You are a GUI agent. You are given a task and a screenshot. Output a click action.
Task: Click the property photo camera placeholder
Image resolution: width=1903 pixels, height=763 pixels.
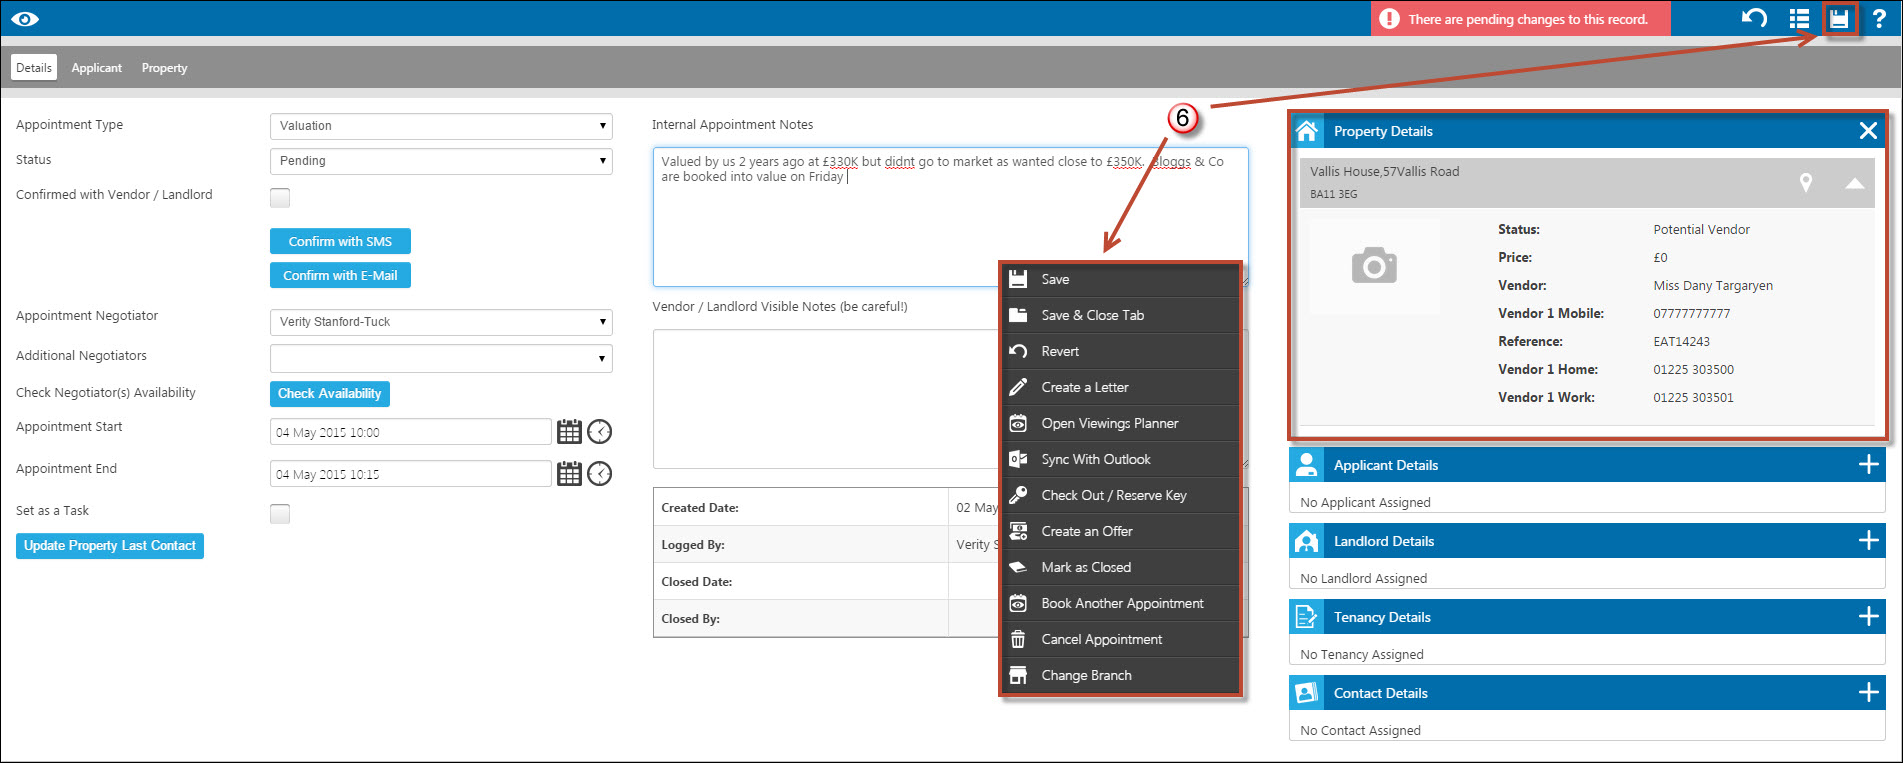[1374, 266]
